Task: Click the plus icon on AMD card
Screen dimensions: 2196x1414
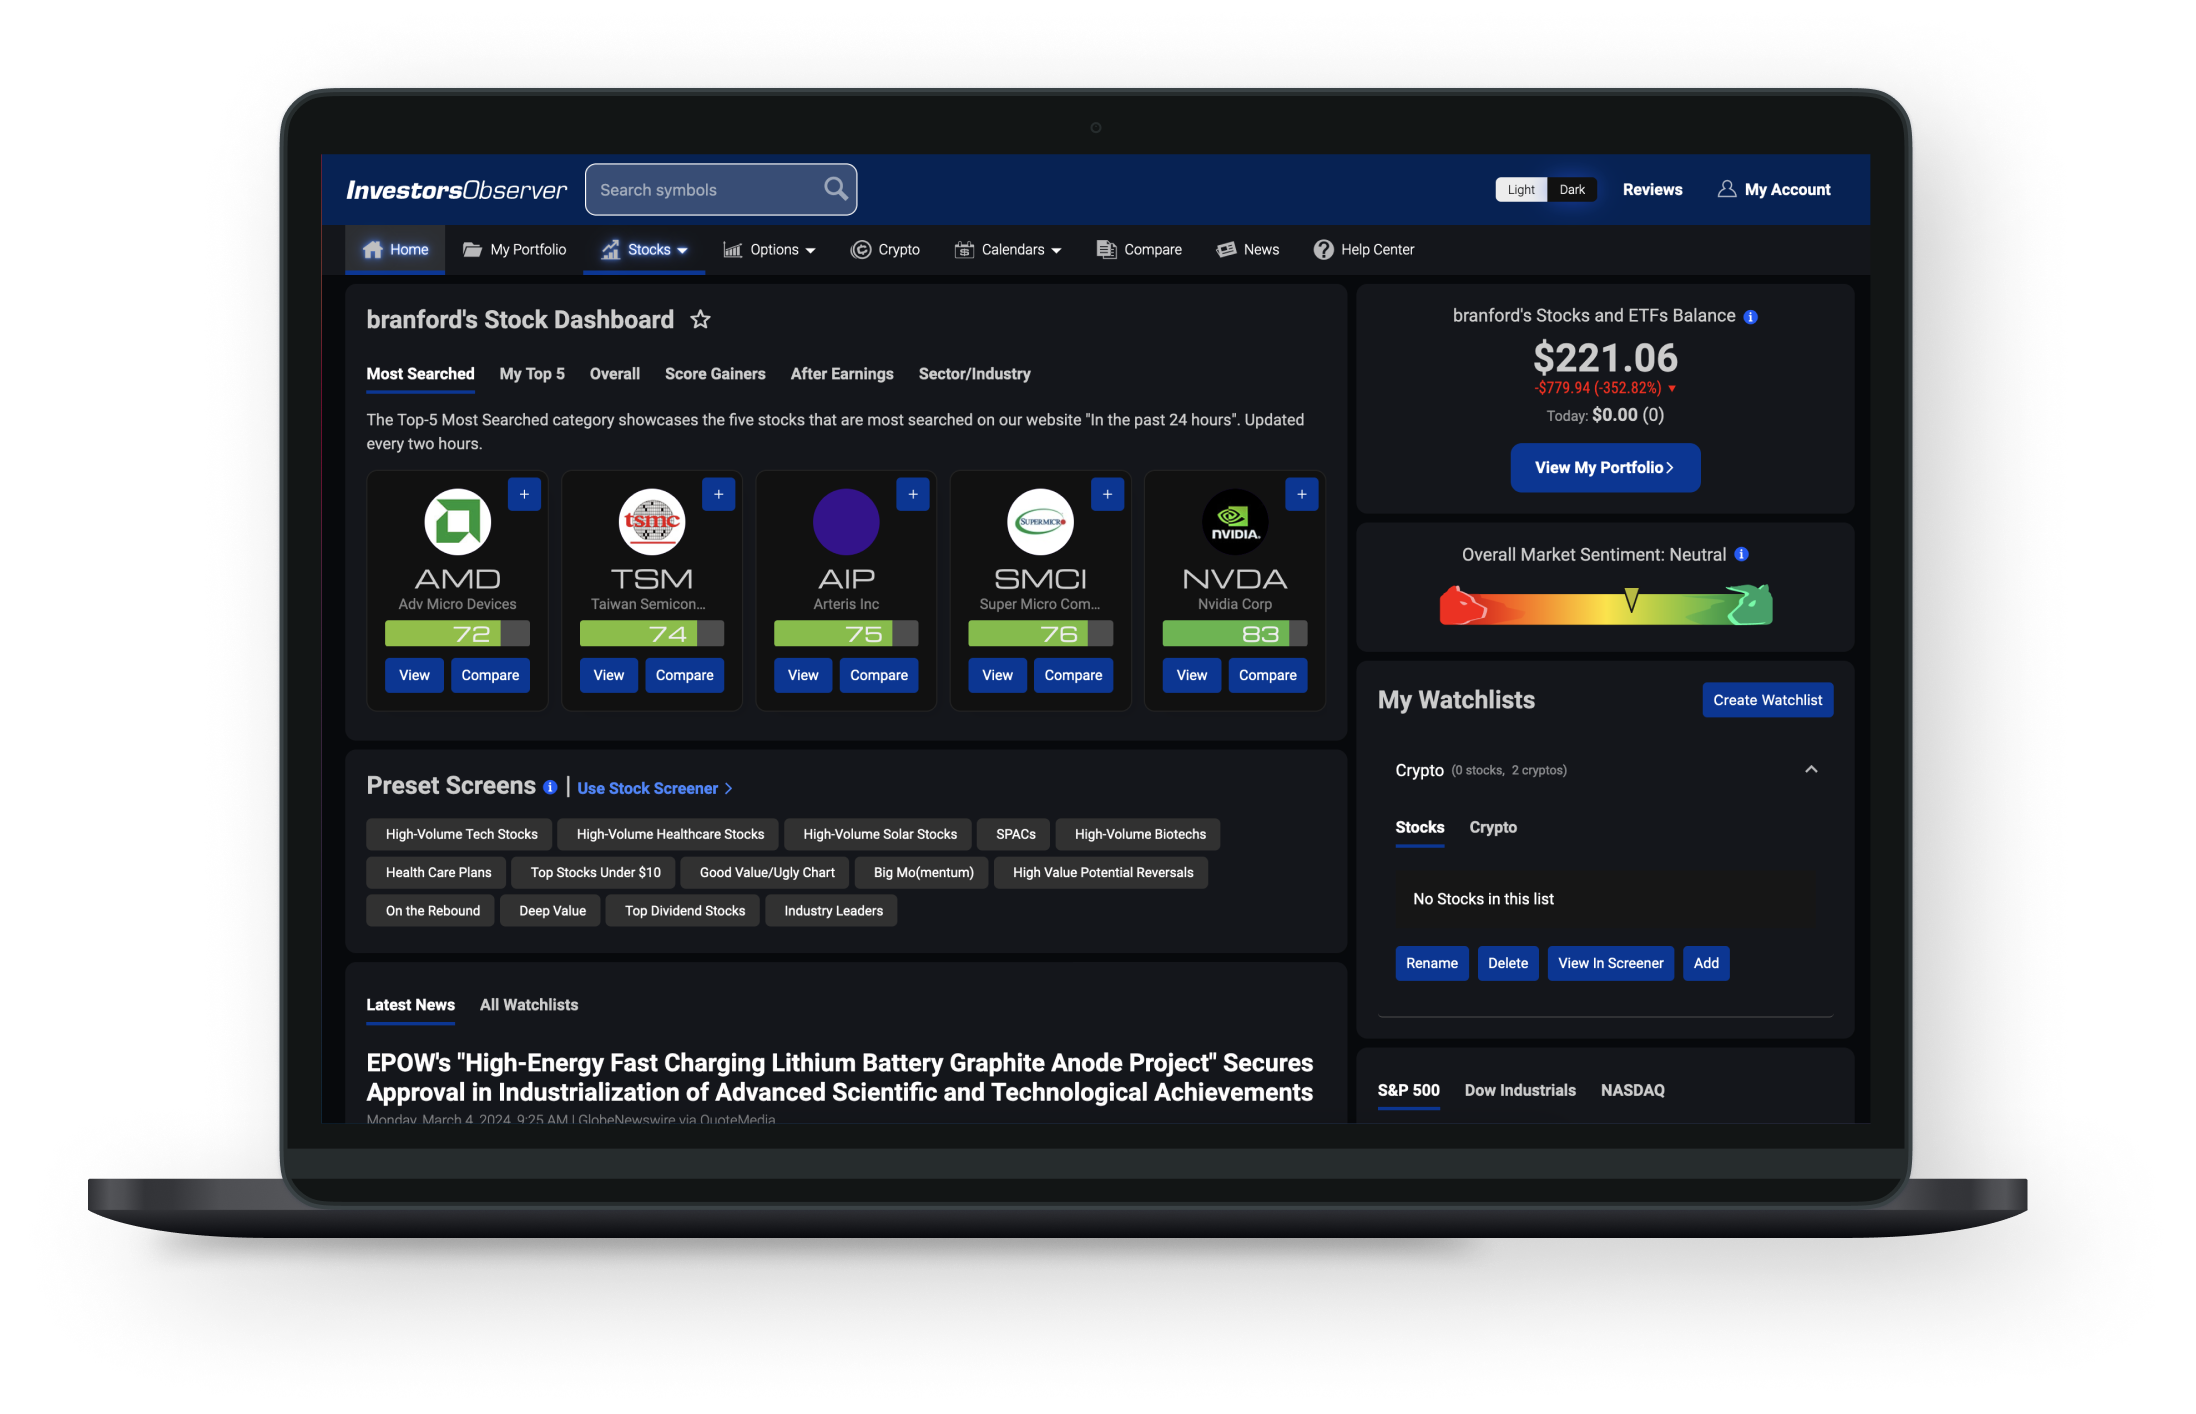Action: point(524,494)
